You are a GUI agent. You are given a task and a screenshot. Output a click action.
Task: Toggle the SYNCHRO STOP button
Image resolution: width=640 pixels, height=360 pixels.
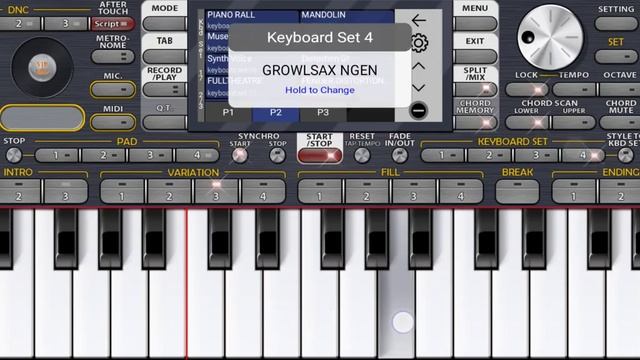click(x=278, y=156)
